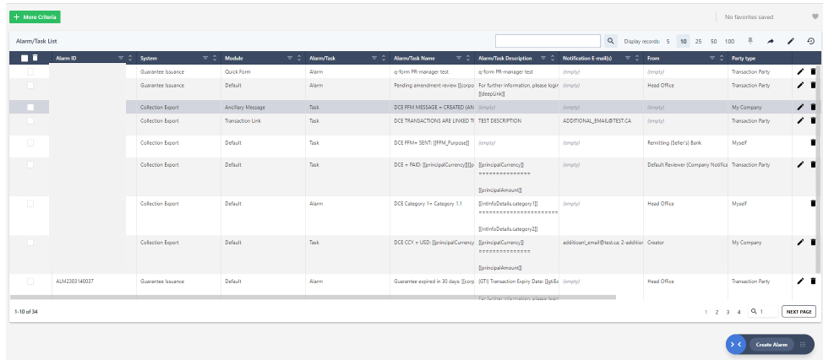Edit the Pending amendment review alarm

point(801,85)
